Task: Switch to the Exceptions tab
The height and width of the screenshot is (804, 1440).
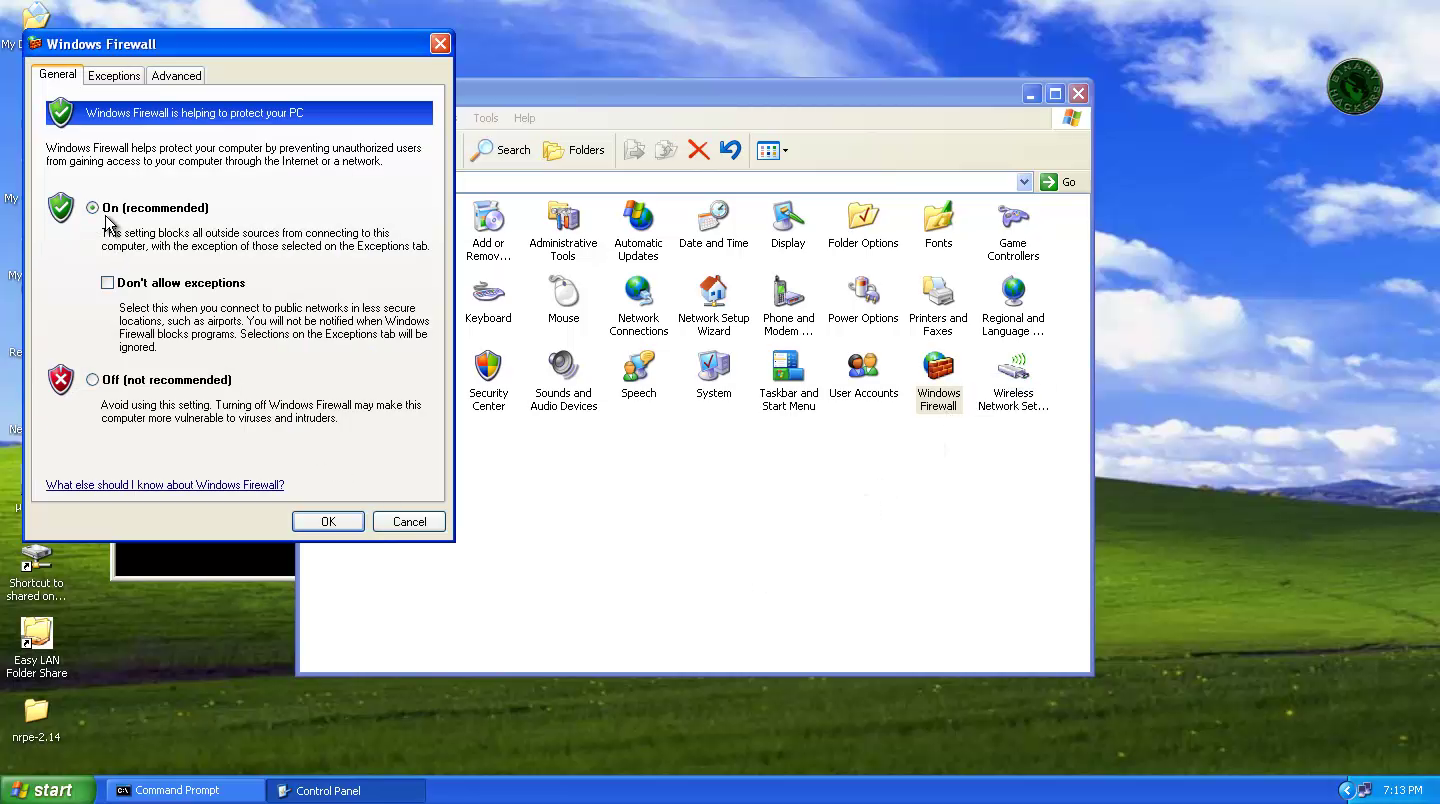Action: (114, 76)
